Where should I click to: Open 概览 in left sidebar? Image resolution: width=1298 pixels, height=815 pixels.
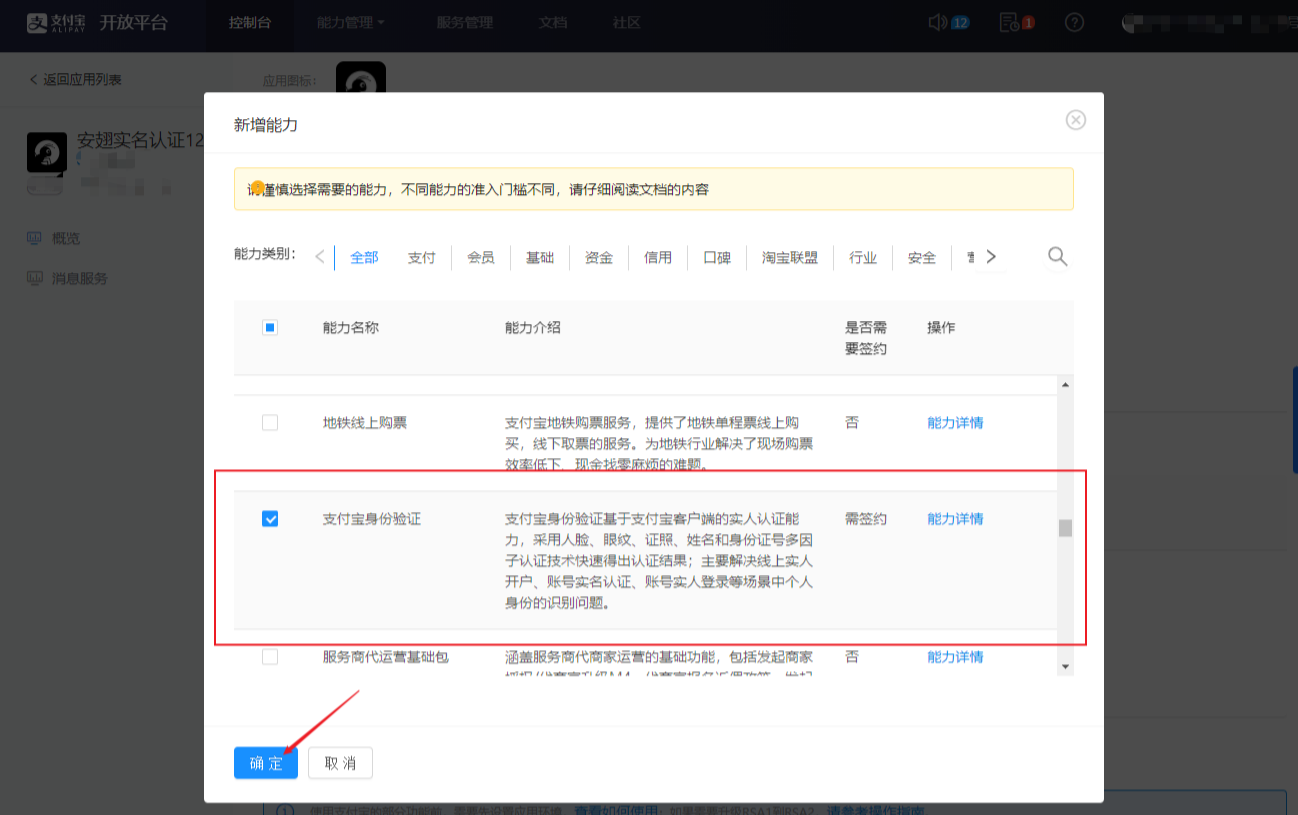pos(66,238)
